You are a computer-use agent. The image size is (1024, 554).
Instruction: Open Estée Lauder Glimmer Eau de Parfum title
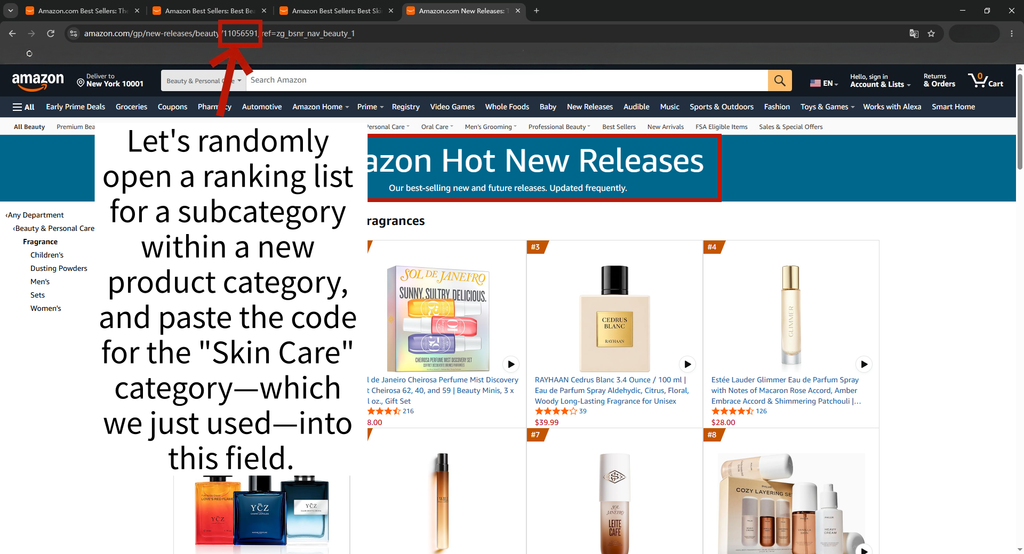786,390
